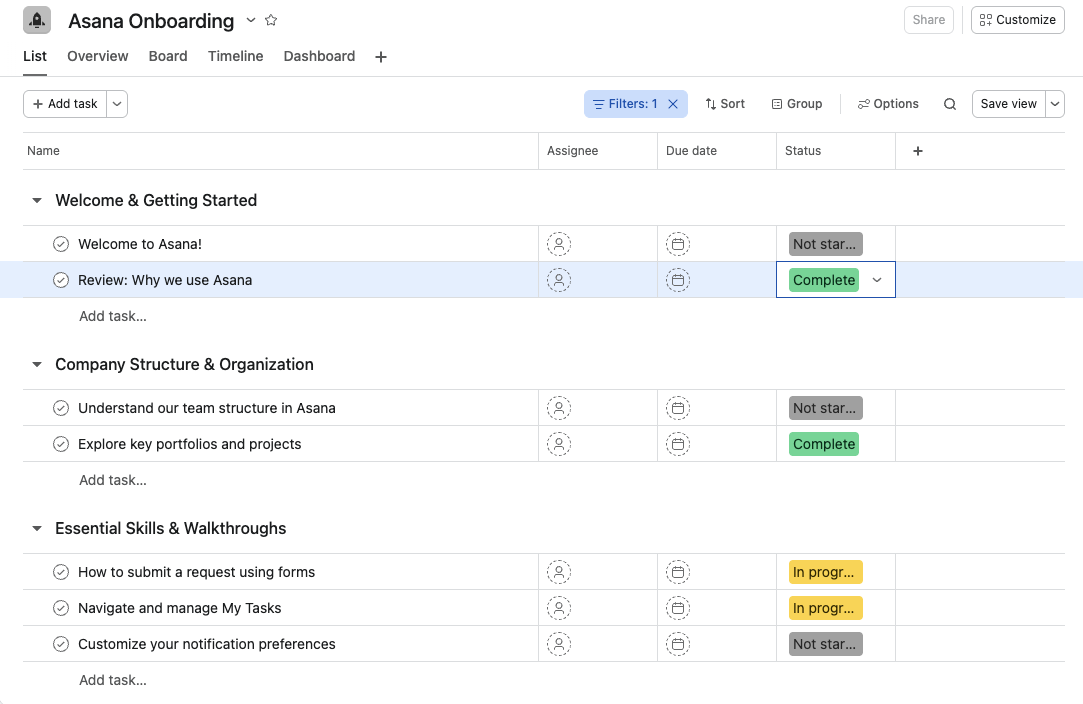Add a task under Company Structure & Organization
The image size is (1083, 704).
point(112,479)
